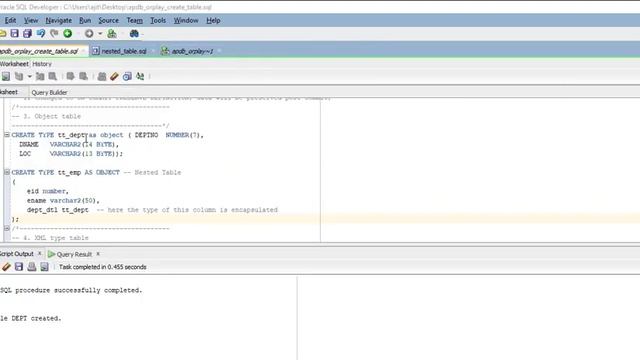Viewport: 640px width, 360px height.
Task: Open the Source menu
Action: 108,20
